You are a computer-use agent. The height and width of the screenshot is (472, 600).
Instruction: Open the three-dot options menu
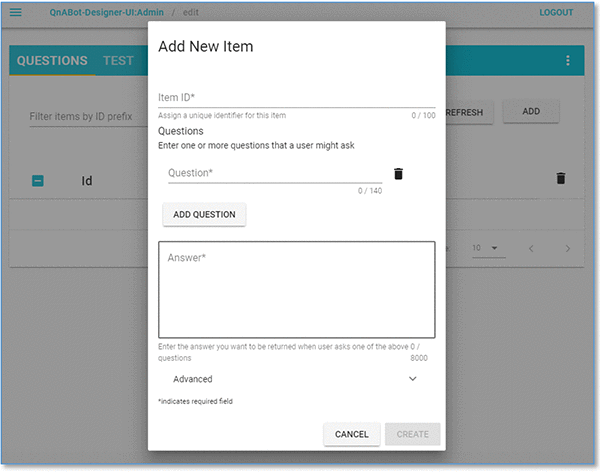click(x=568, y=60)
